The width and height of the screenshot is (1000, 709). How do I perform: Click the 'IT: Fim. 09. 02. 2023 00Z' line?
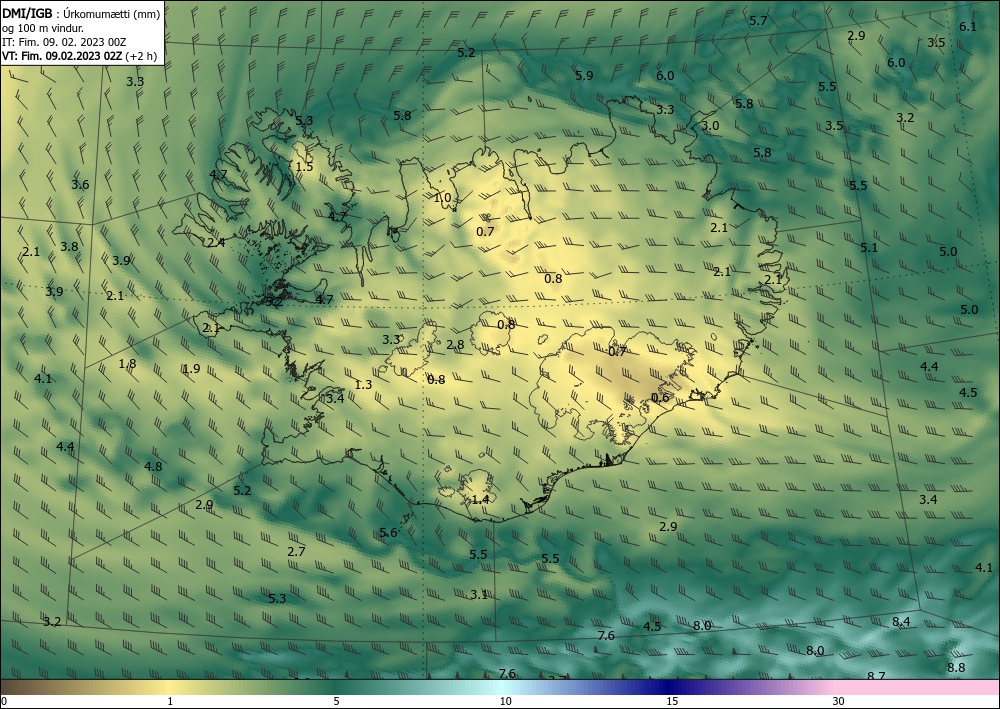pos(64,42)
